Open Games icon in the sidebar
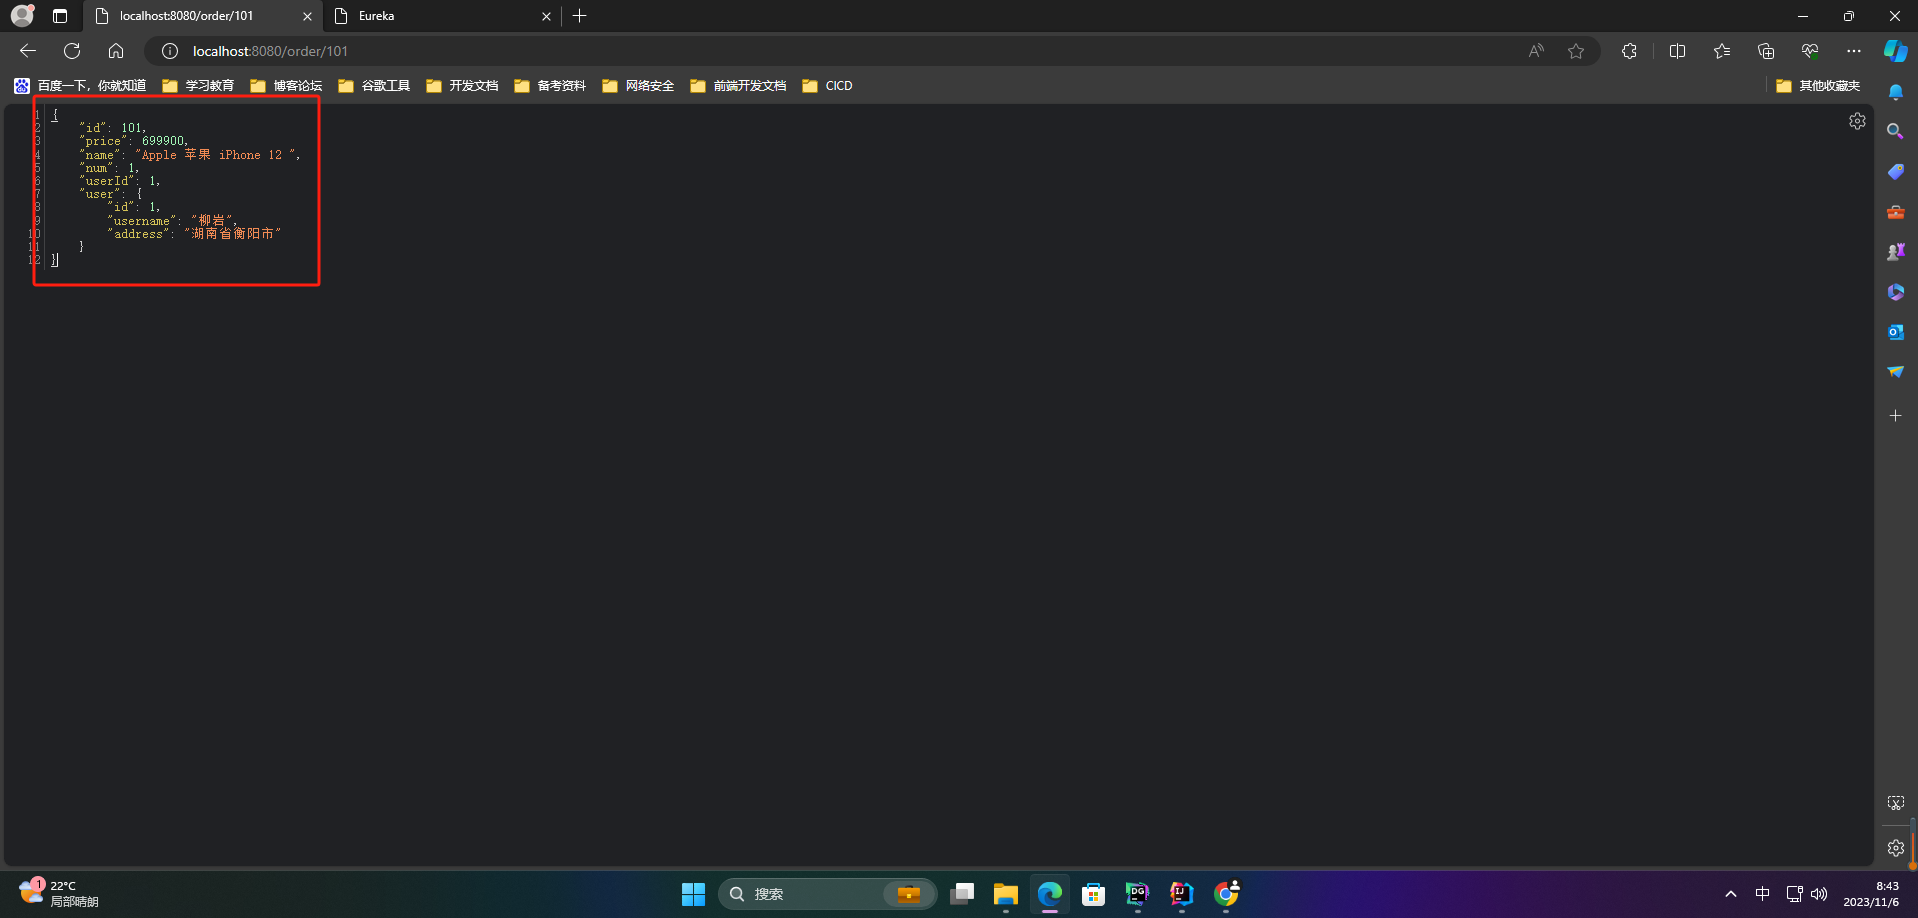 (x=1895, y=252)
